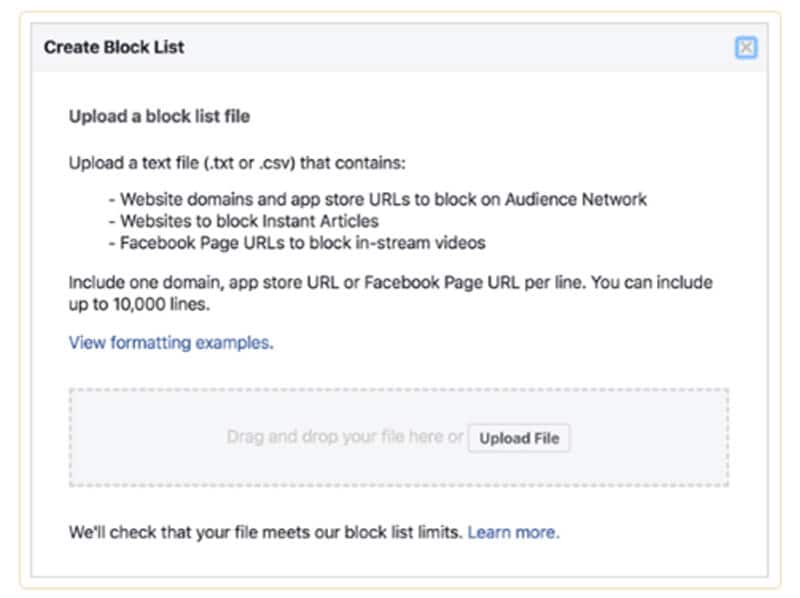The image size is (800, 598).
Task: Click the 'Upload a text file' intro line
Action: pyautogui.click(x=238, y=163)
